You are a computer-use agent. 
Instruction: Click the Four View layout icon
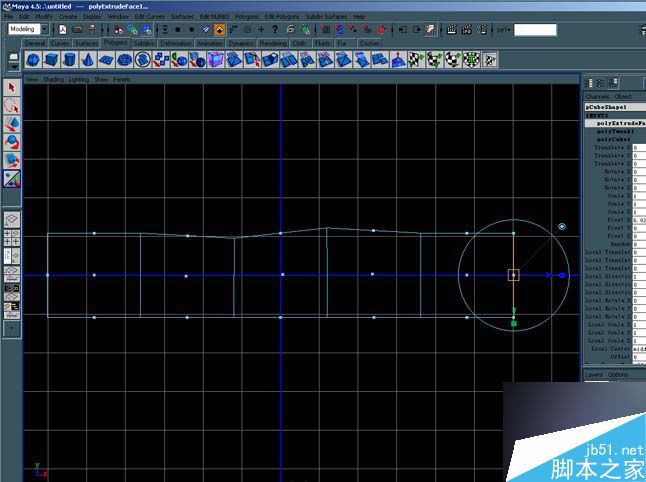coord(12,238)
